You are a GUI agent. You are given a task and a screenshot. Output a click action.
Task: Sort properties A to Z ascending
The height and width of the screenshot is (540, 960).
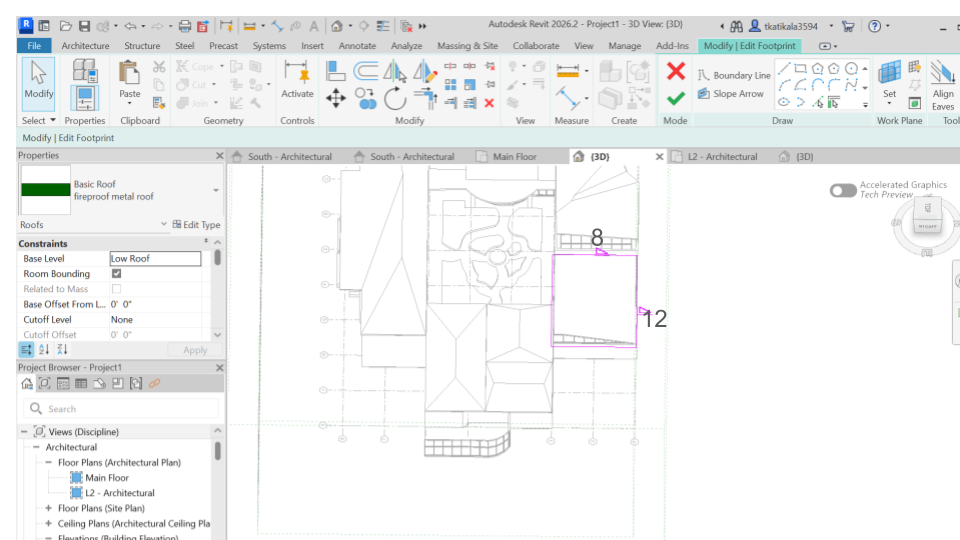coord(44,350)
